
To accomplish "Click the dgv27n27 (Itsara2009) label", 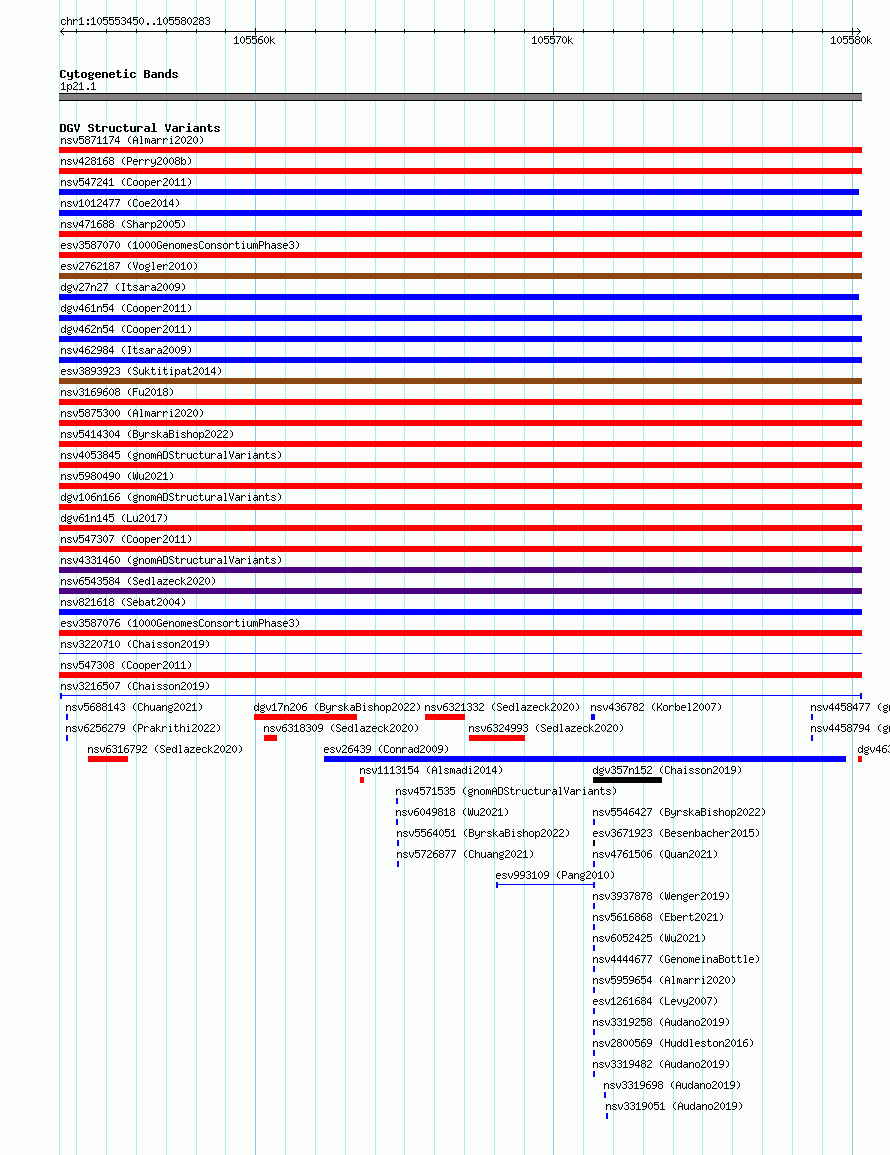I will tap(123, 287).
